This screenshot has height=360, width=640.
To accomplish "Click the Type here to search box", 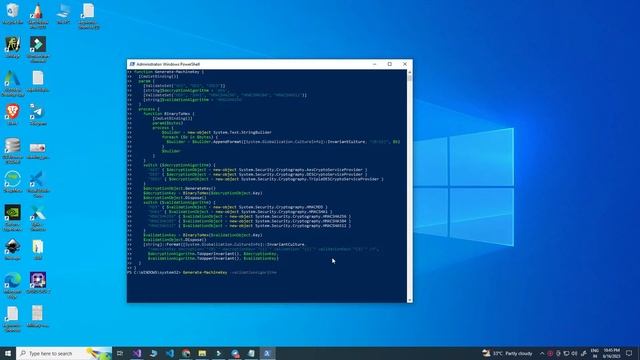I will point(64,353).
